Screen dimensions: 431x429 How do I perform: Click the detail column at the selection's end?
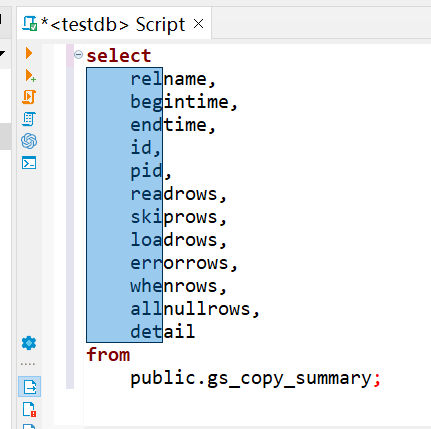(x=162, y=332)
